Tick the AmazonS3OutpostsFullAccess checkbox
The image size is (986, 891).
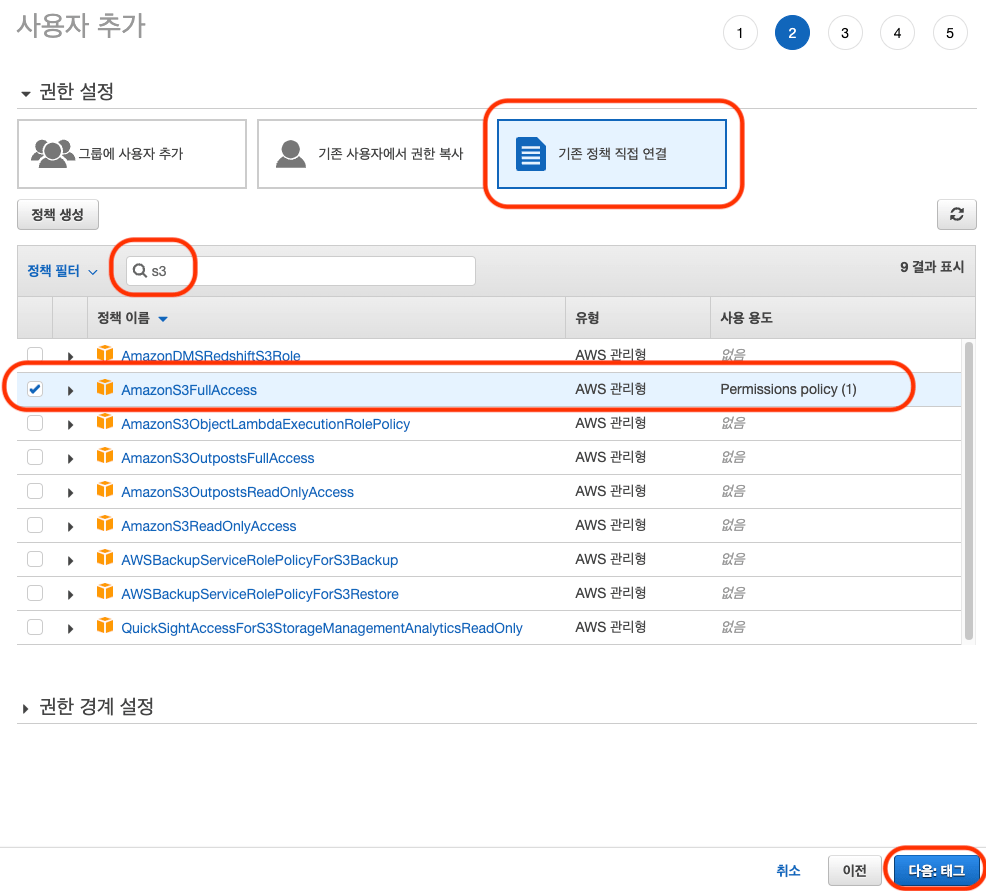coord(35,458)
